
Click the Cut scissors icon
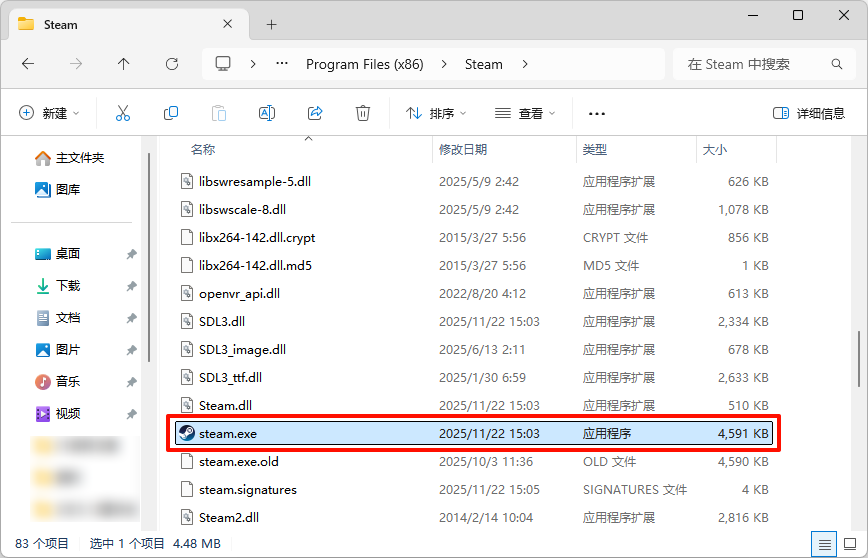[123, 113]
